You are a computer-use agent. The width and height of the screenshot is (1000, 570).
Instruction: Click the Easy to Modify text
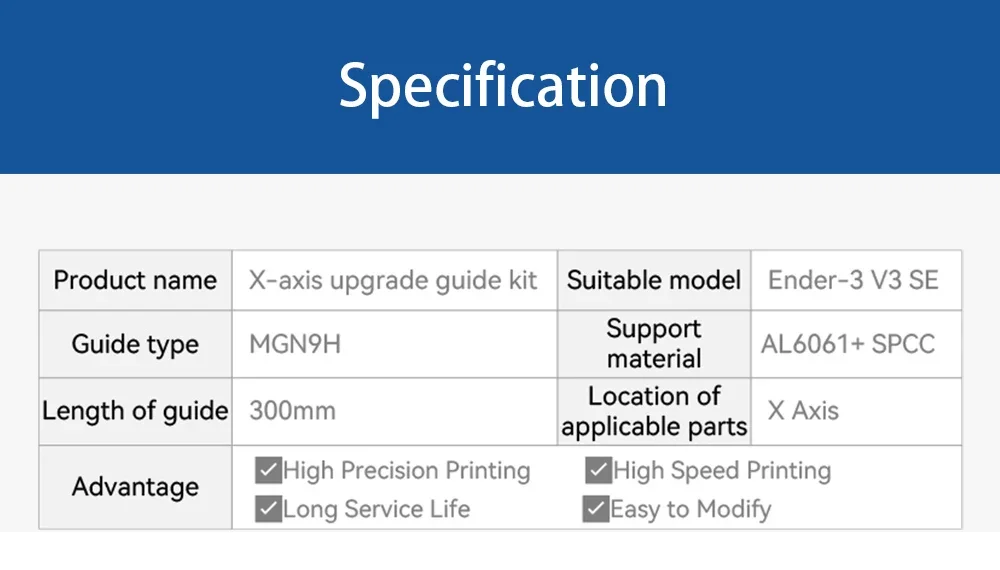coord(691,509)
